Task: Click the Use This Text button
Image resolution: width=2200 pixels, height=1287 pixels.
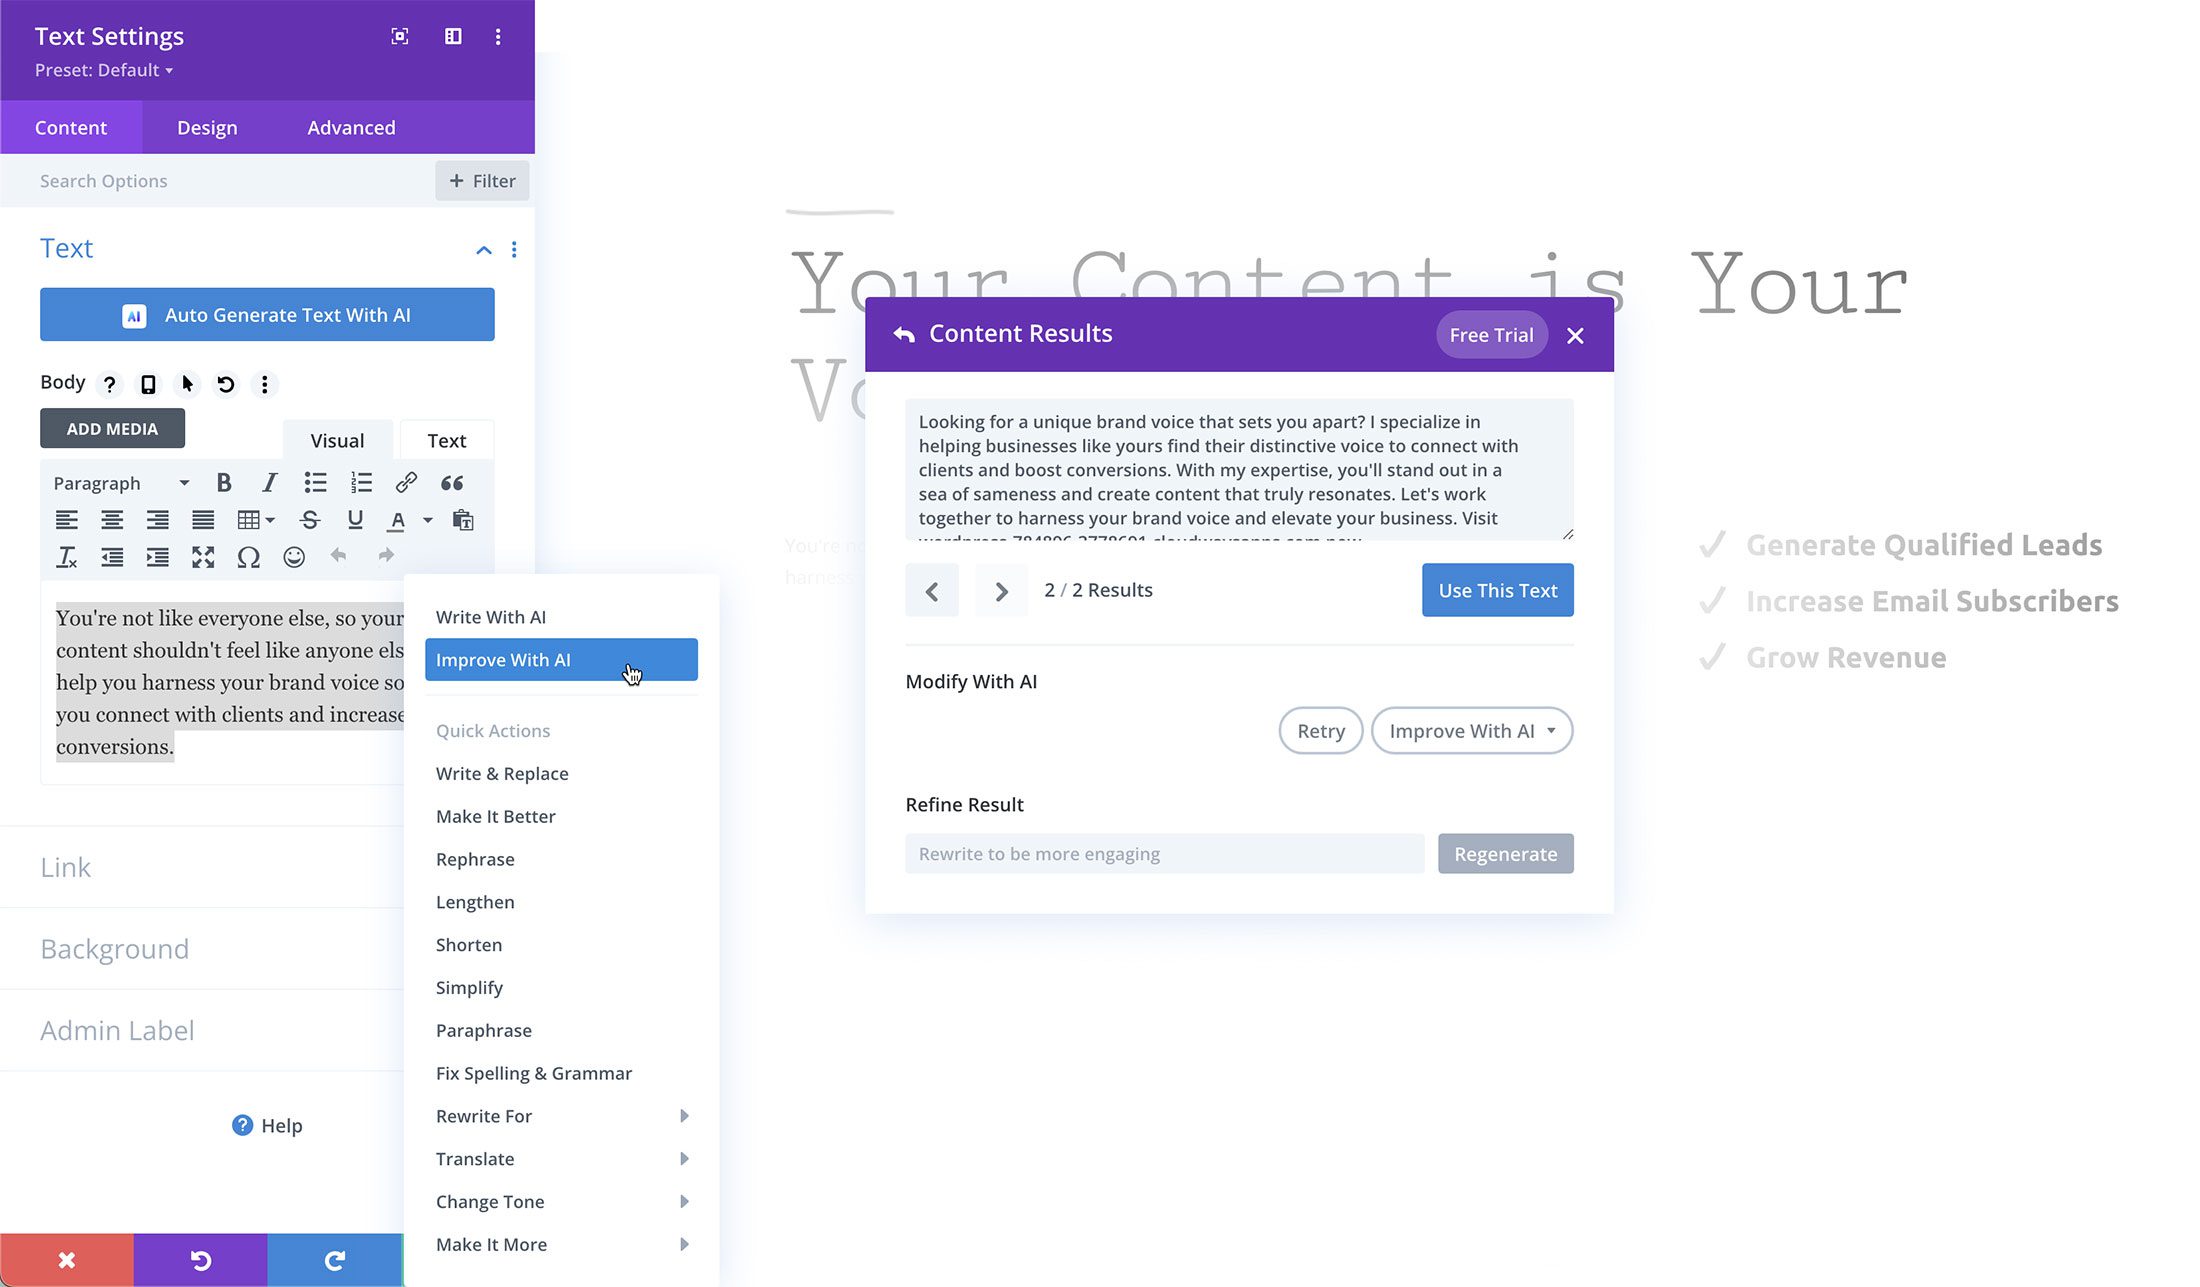Action: click(1497, 590)
